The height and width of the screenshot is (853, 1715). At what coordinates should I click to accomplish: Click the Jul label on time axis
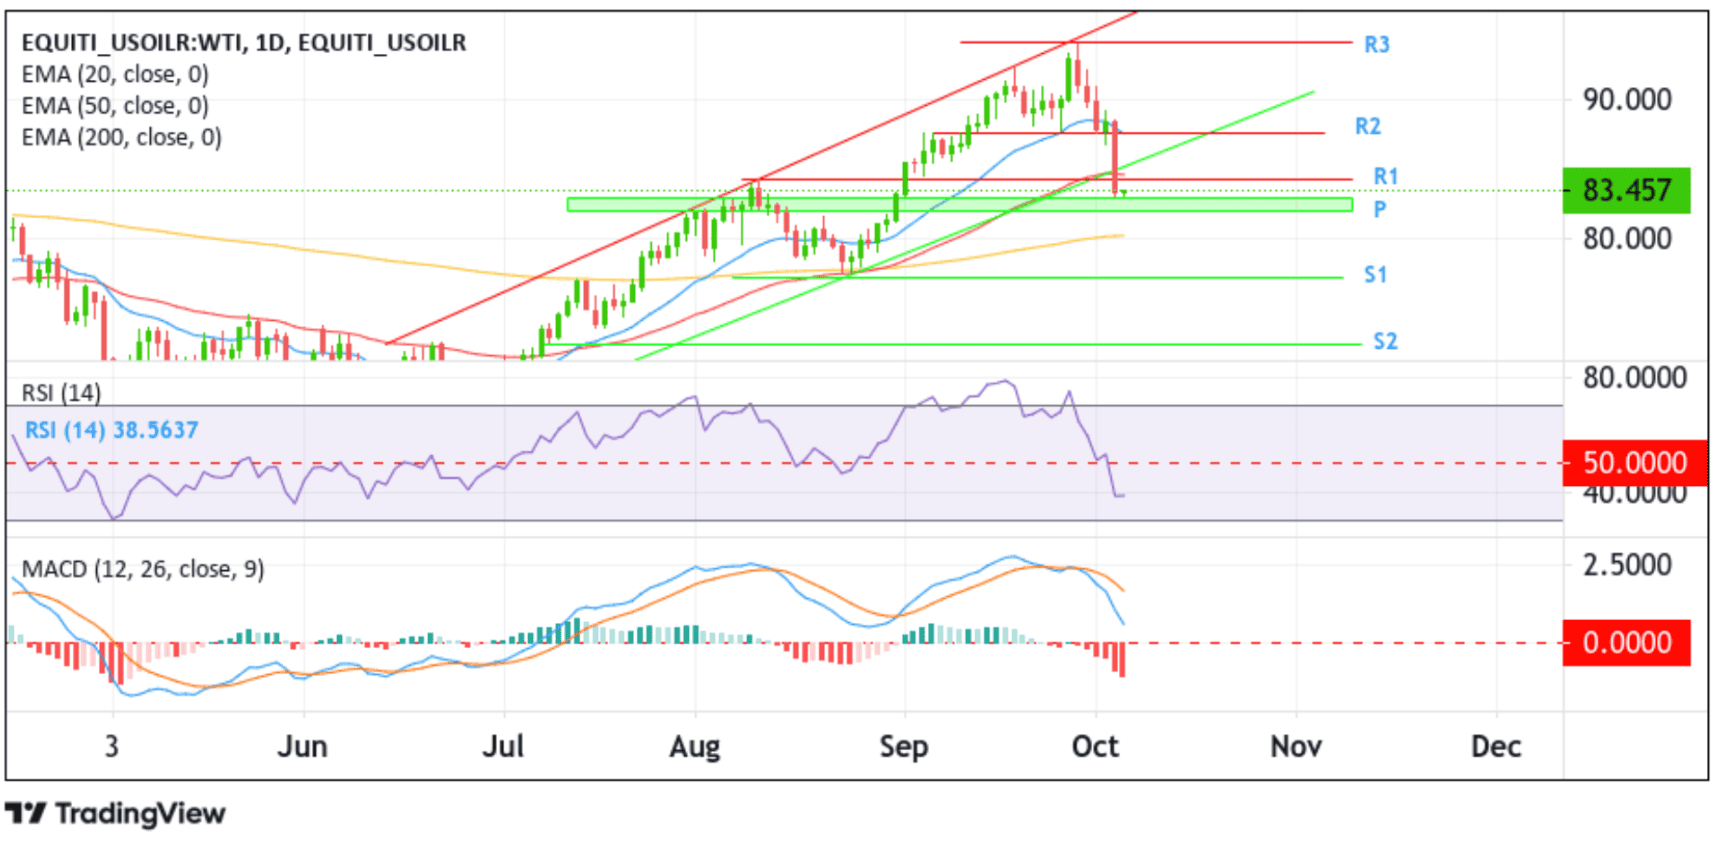point(503,746)
